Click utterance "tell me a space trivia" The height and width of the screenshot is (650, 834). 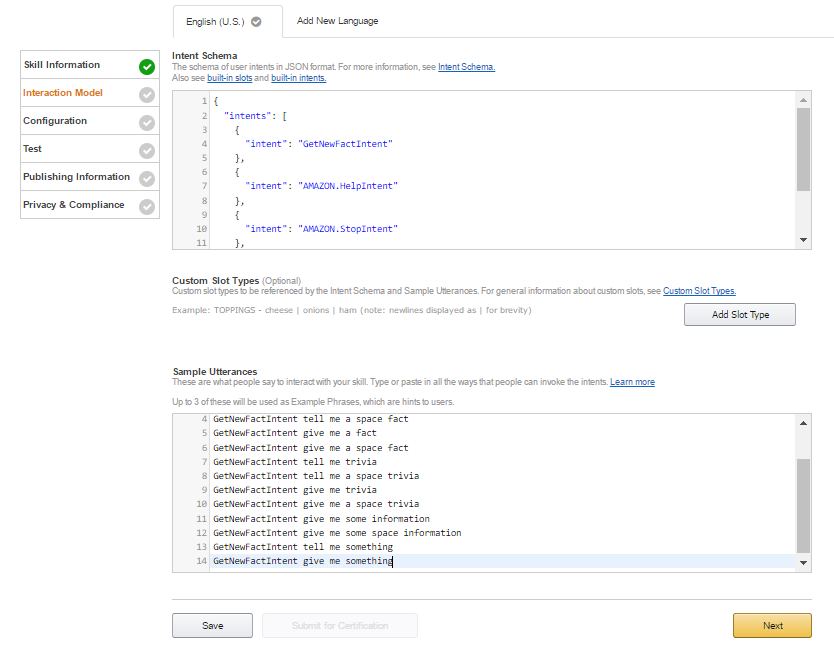[361, 476]
